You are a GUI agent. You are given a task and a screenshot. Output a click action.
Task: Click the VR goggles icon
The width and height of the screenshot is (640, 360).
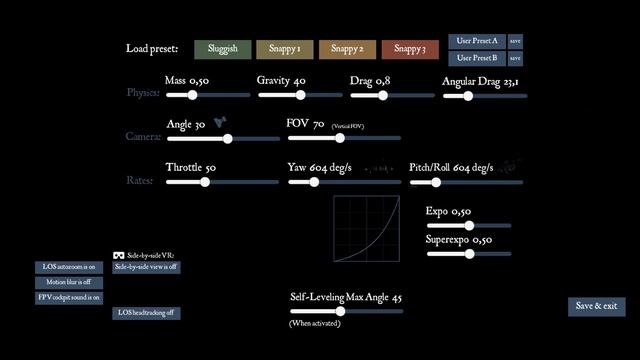point(119,256)
